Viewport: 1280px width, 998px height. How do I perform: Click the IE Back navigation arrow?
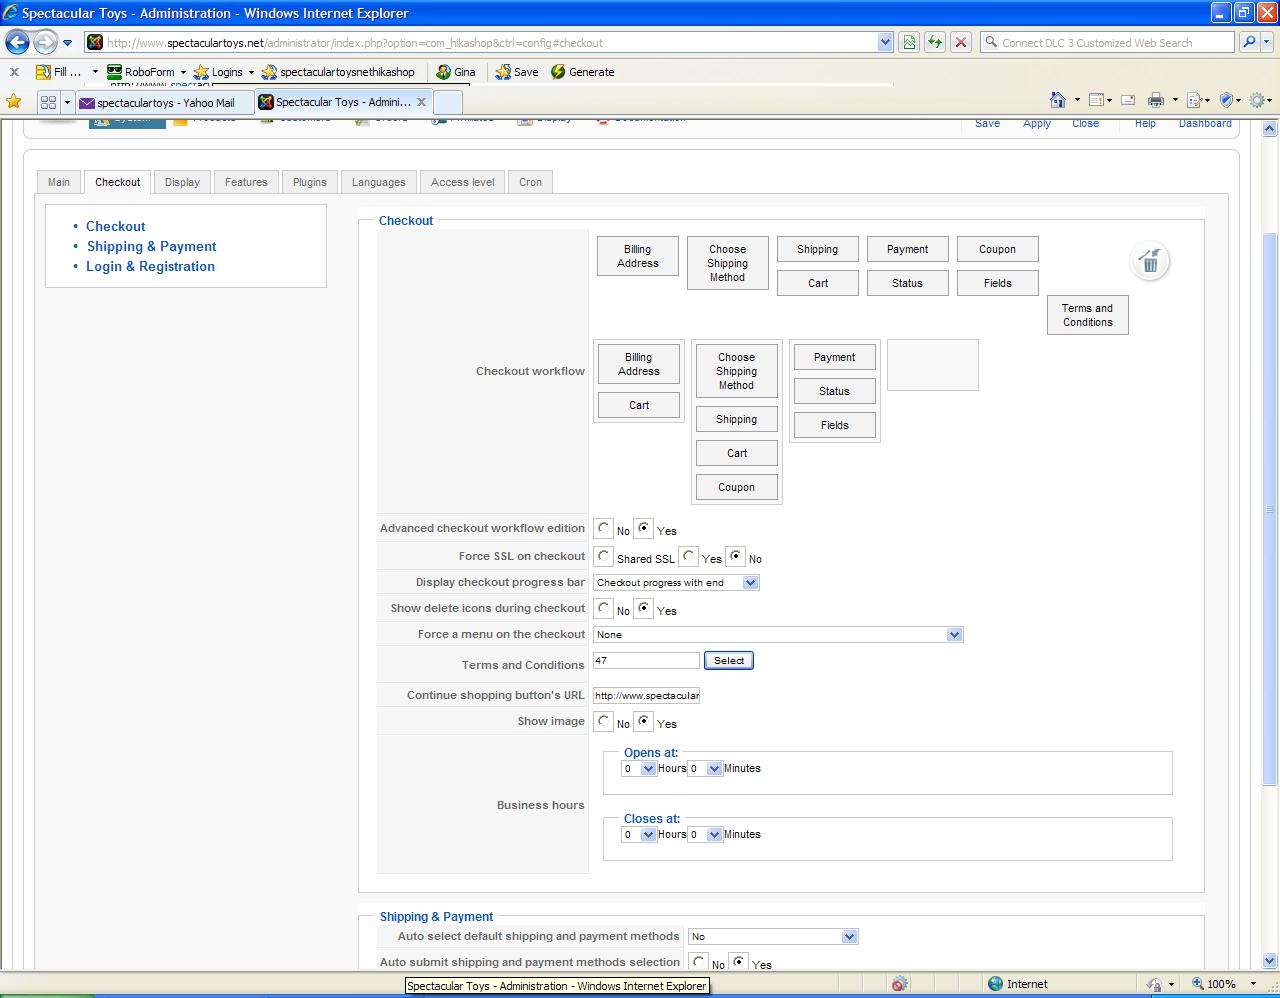point(17,42)
